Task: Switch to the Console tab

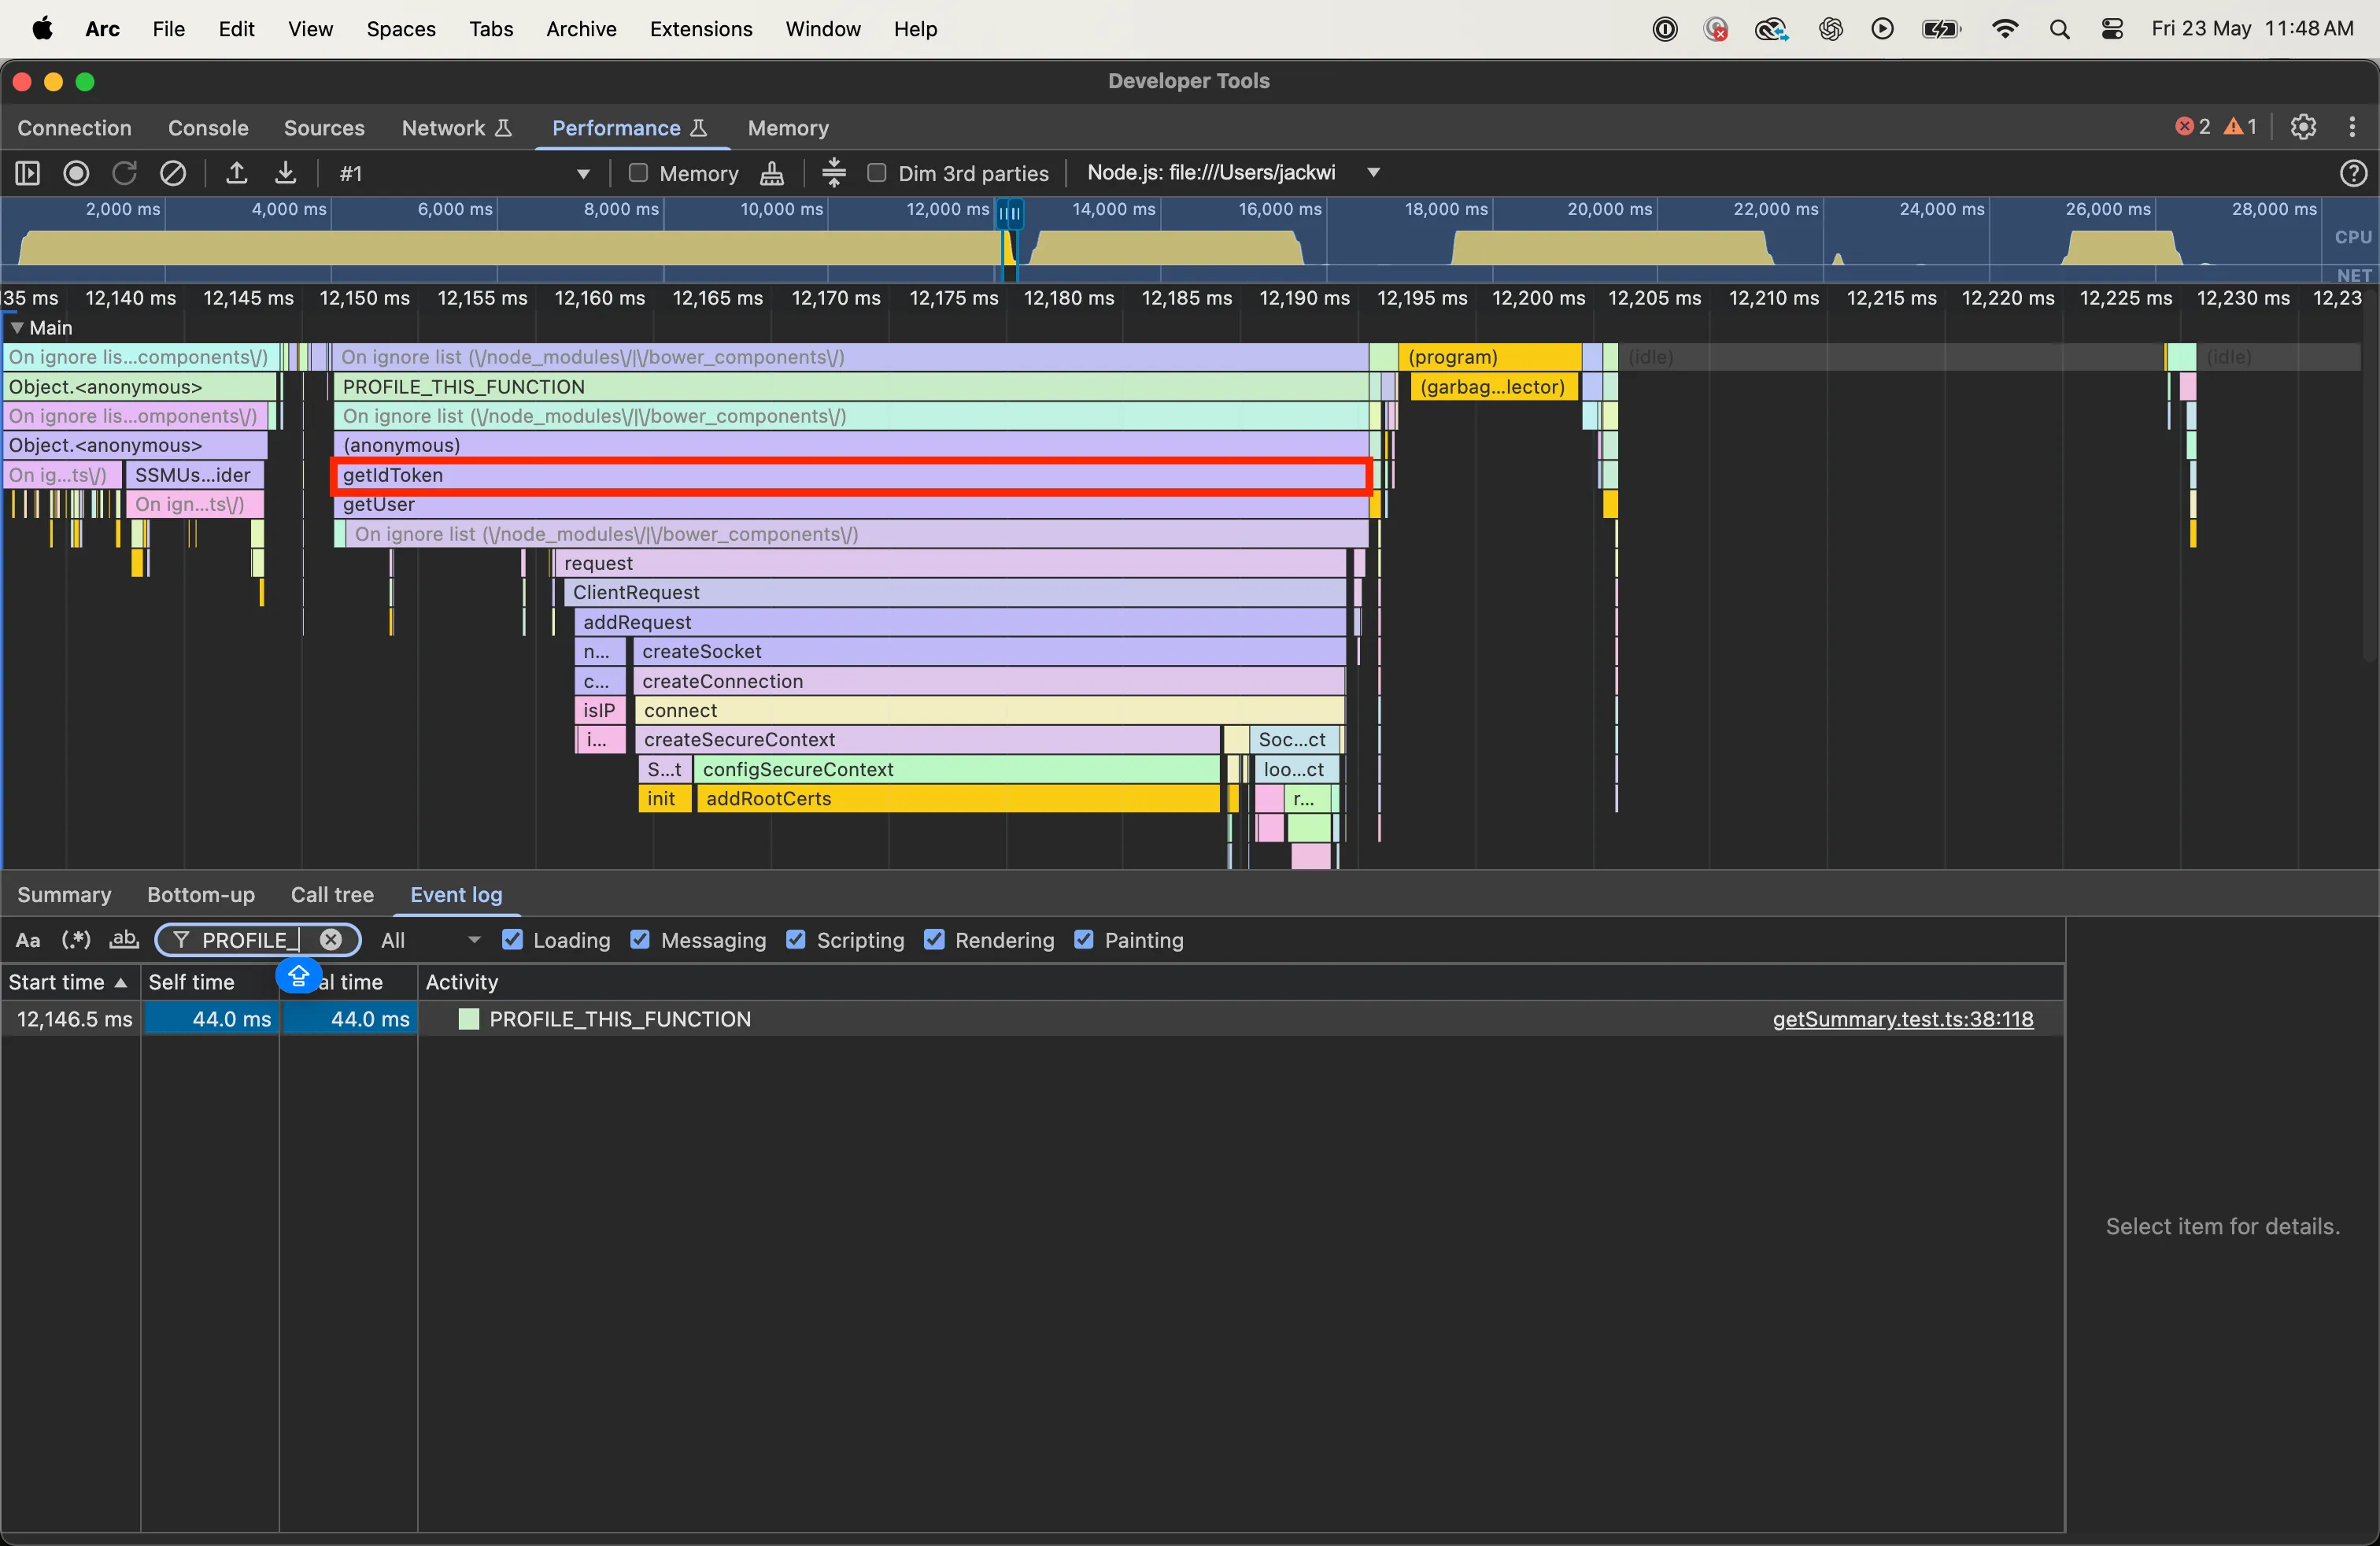Action: [x=208, y=128]
